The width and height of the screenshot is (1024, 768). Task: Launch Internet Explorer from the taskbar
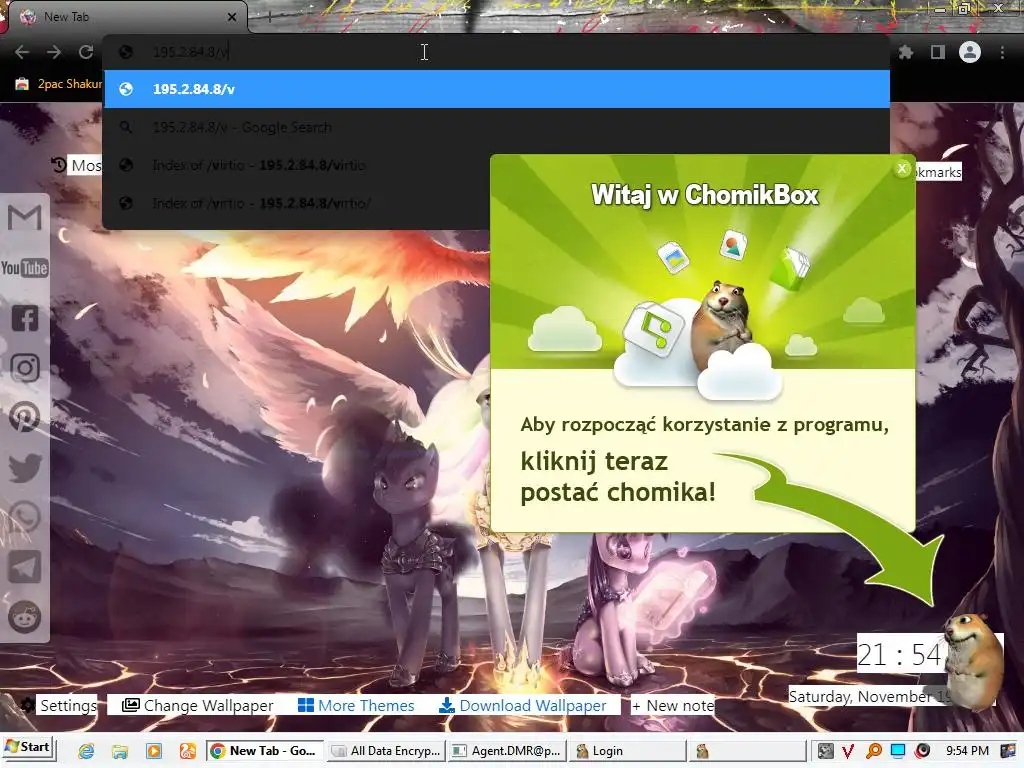(x=86, y=751)
